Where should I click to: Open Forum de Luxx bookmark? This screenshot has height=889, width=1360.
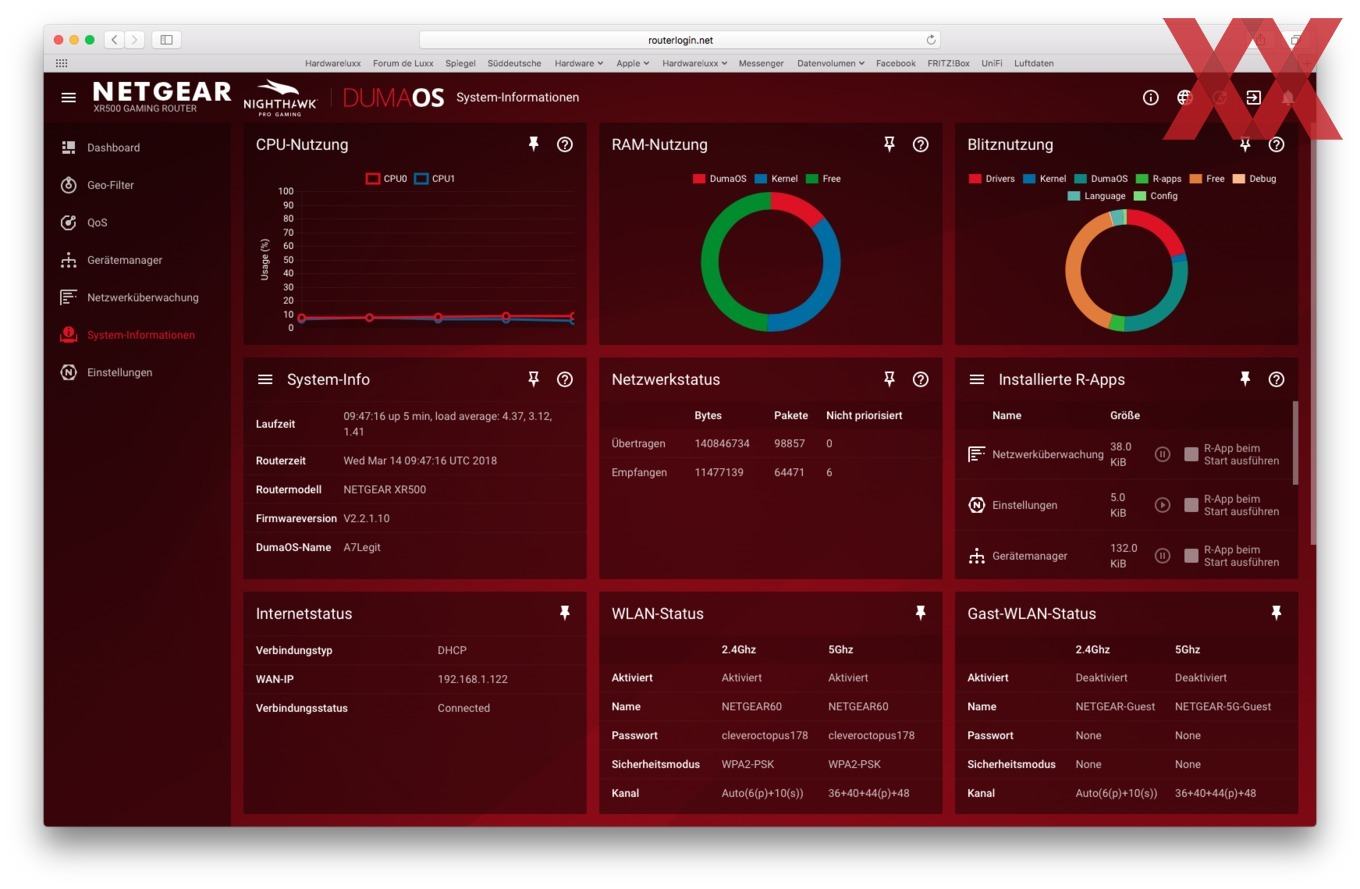click(x=403, y=63)
